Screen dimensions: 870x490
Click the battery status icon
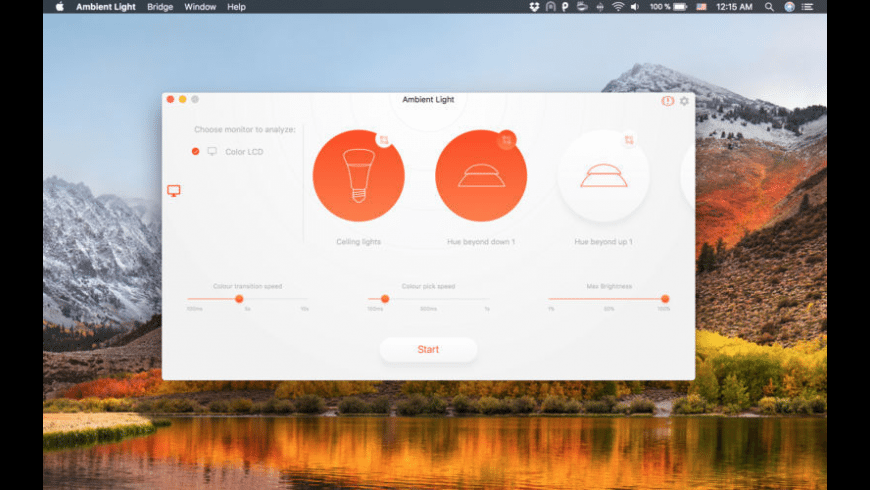click(680, 7)
